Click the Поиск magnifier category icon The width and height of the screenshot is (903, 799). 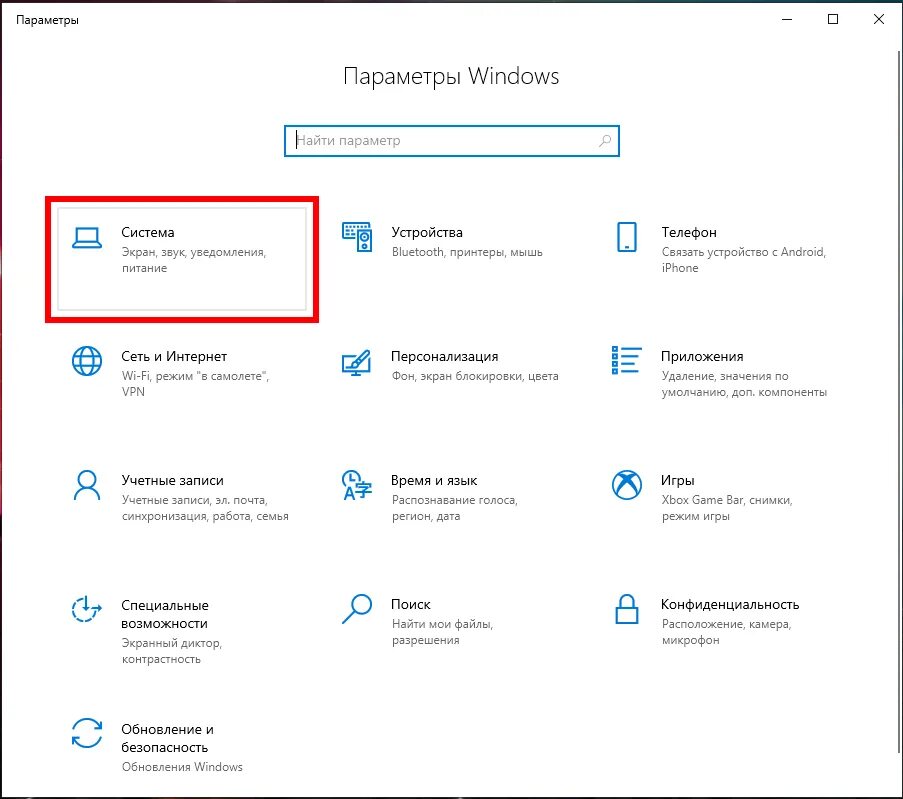(x=356, y=609)
